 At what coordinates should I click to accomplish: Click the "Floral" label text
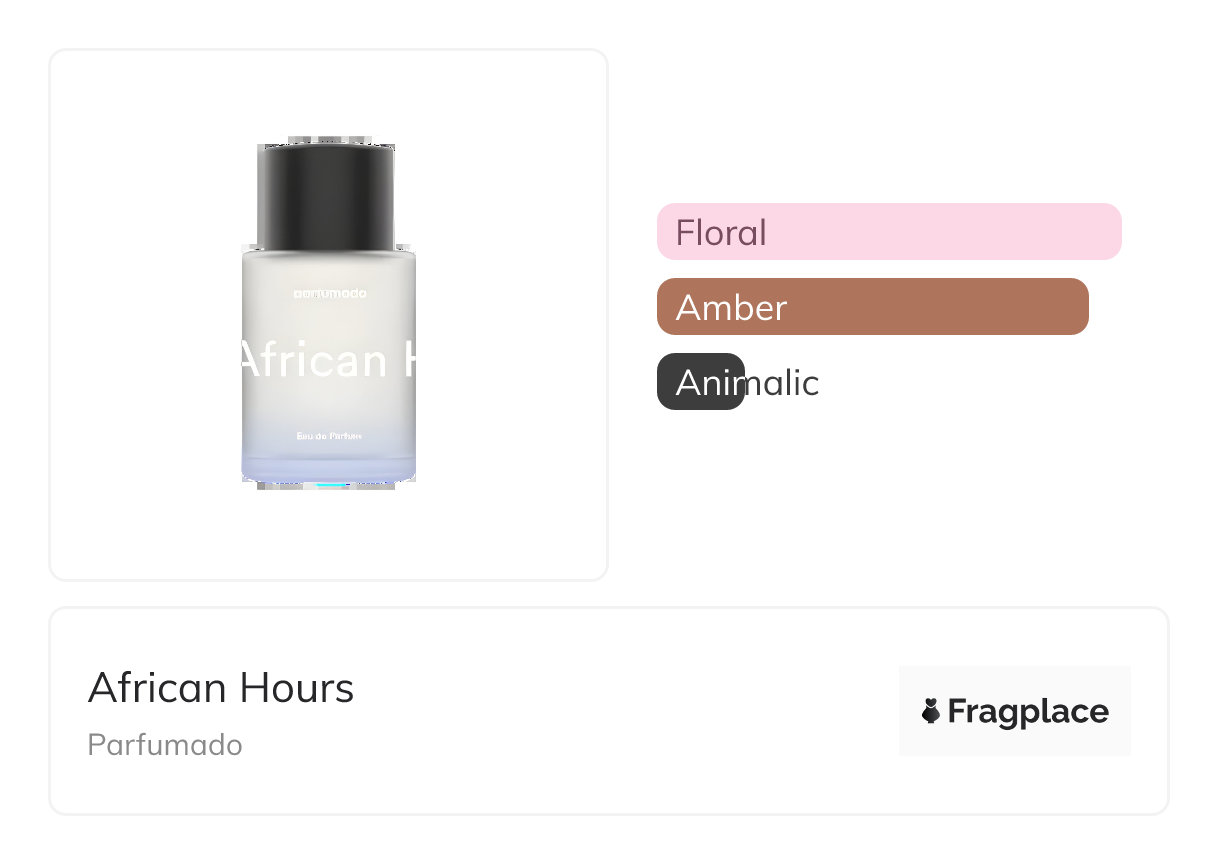[721, 233]
